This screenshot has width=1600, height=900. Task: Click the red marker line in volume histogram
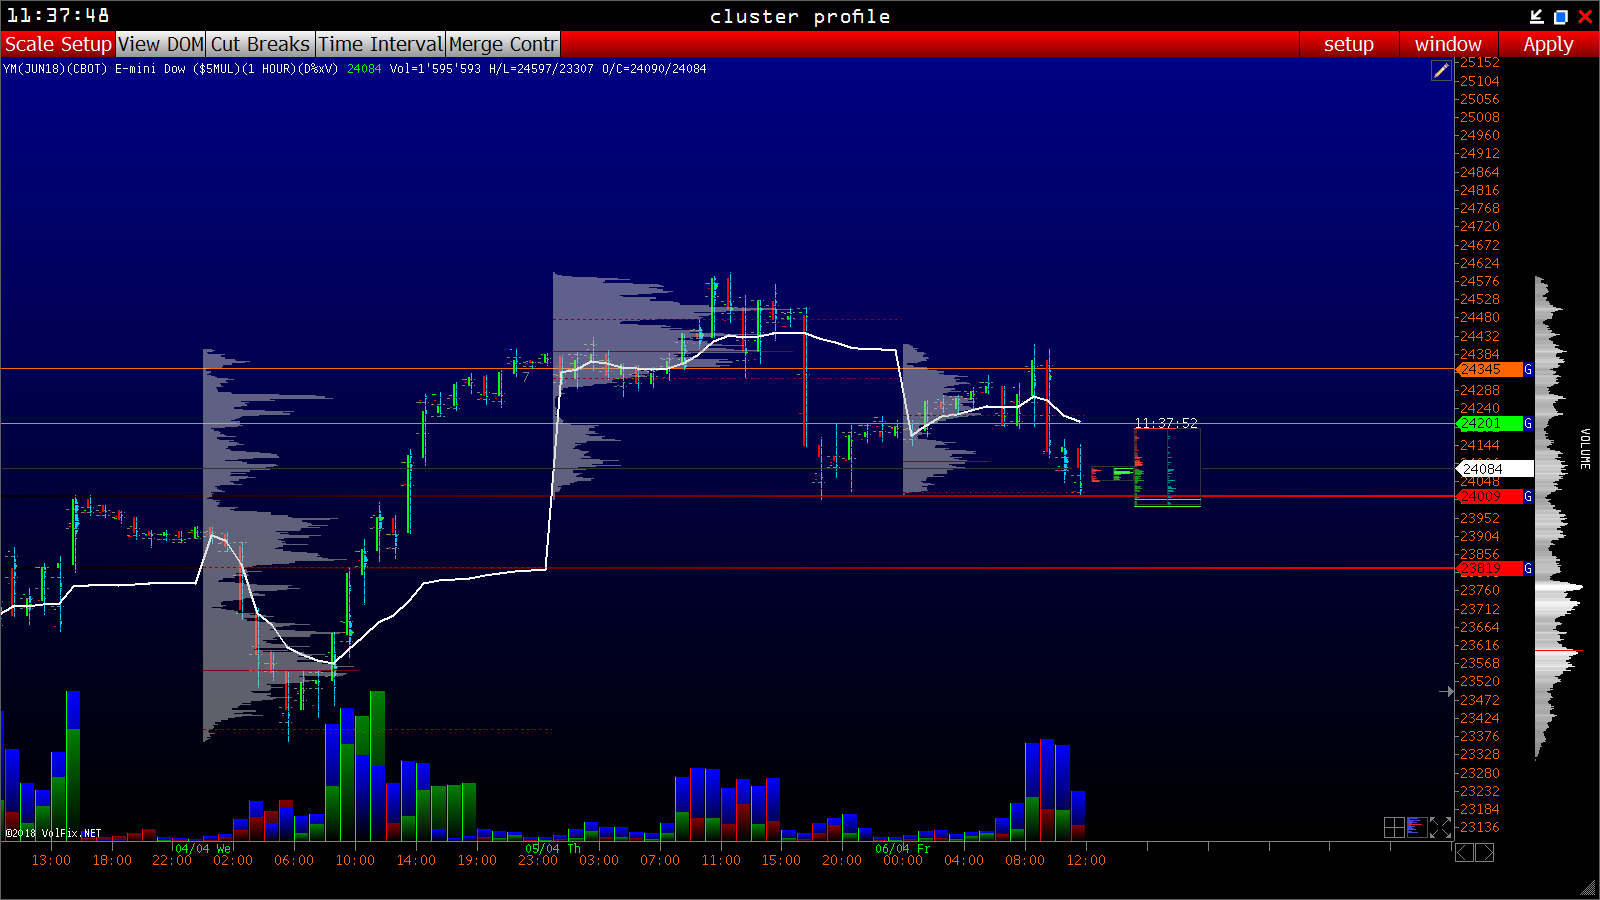pyautogui.click(x=1559, y=651)
